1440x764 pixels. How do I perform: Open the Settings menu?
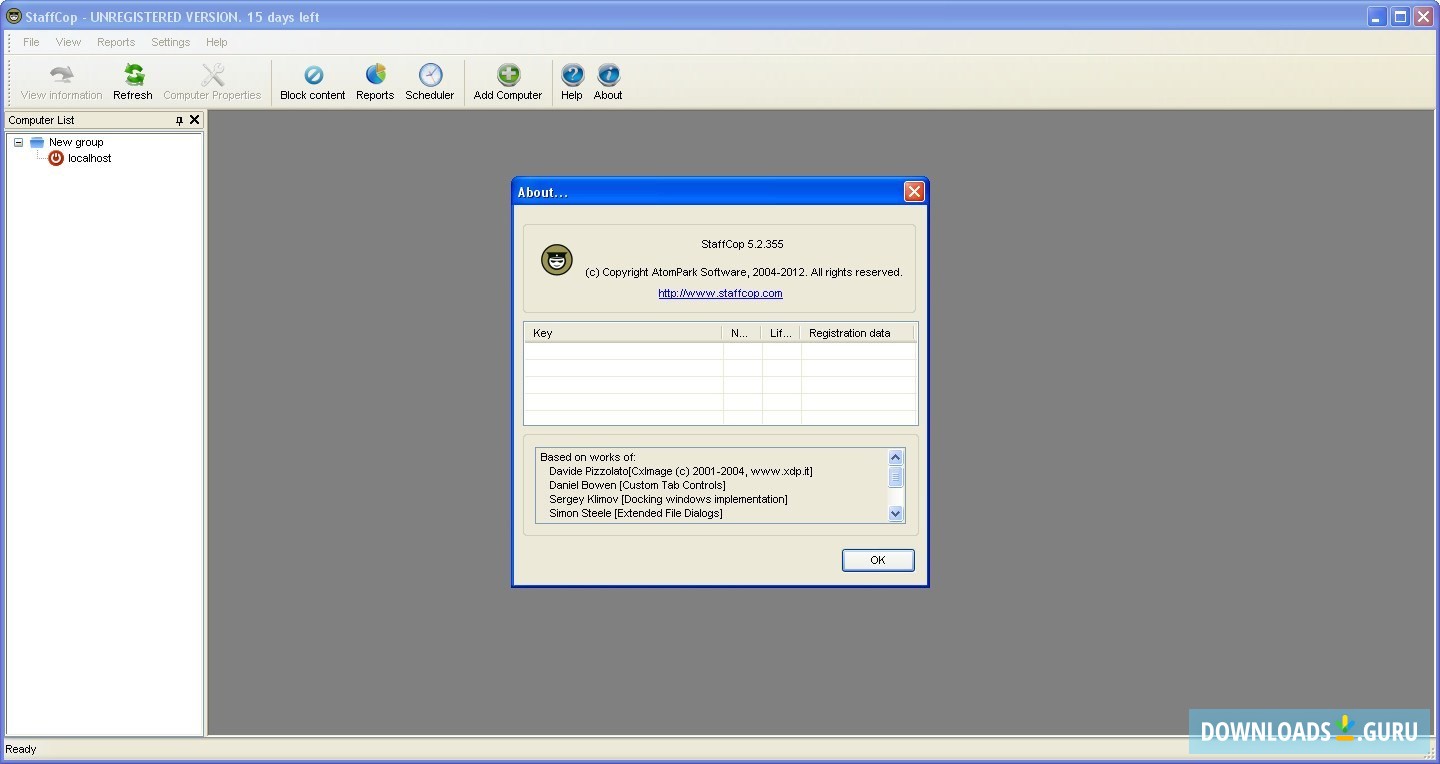point(170,42)
